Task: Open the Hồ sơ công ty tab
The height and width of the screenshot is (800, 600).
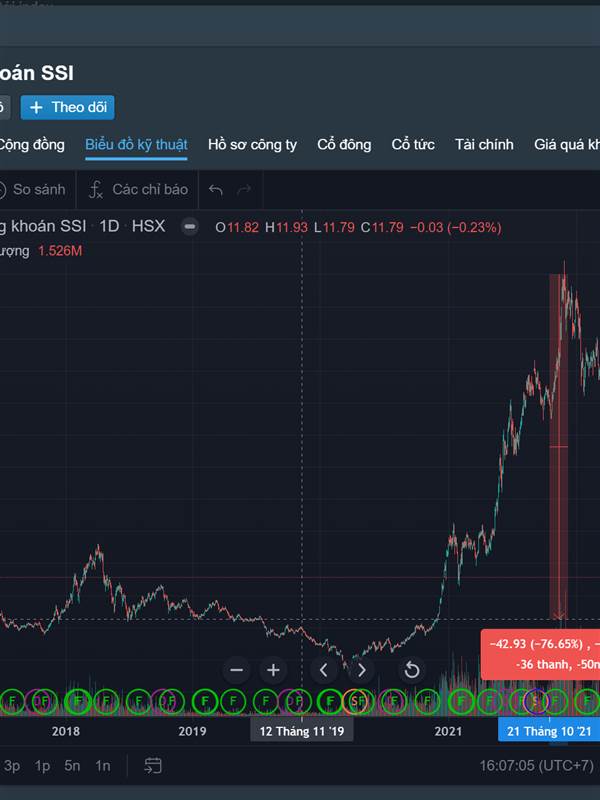Action: coord(252,145)
